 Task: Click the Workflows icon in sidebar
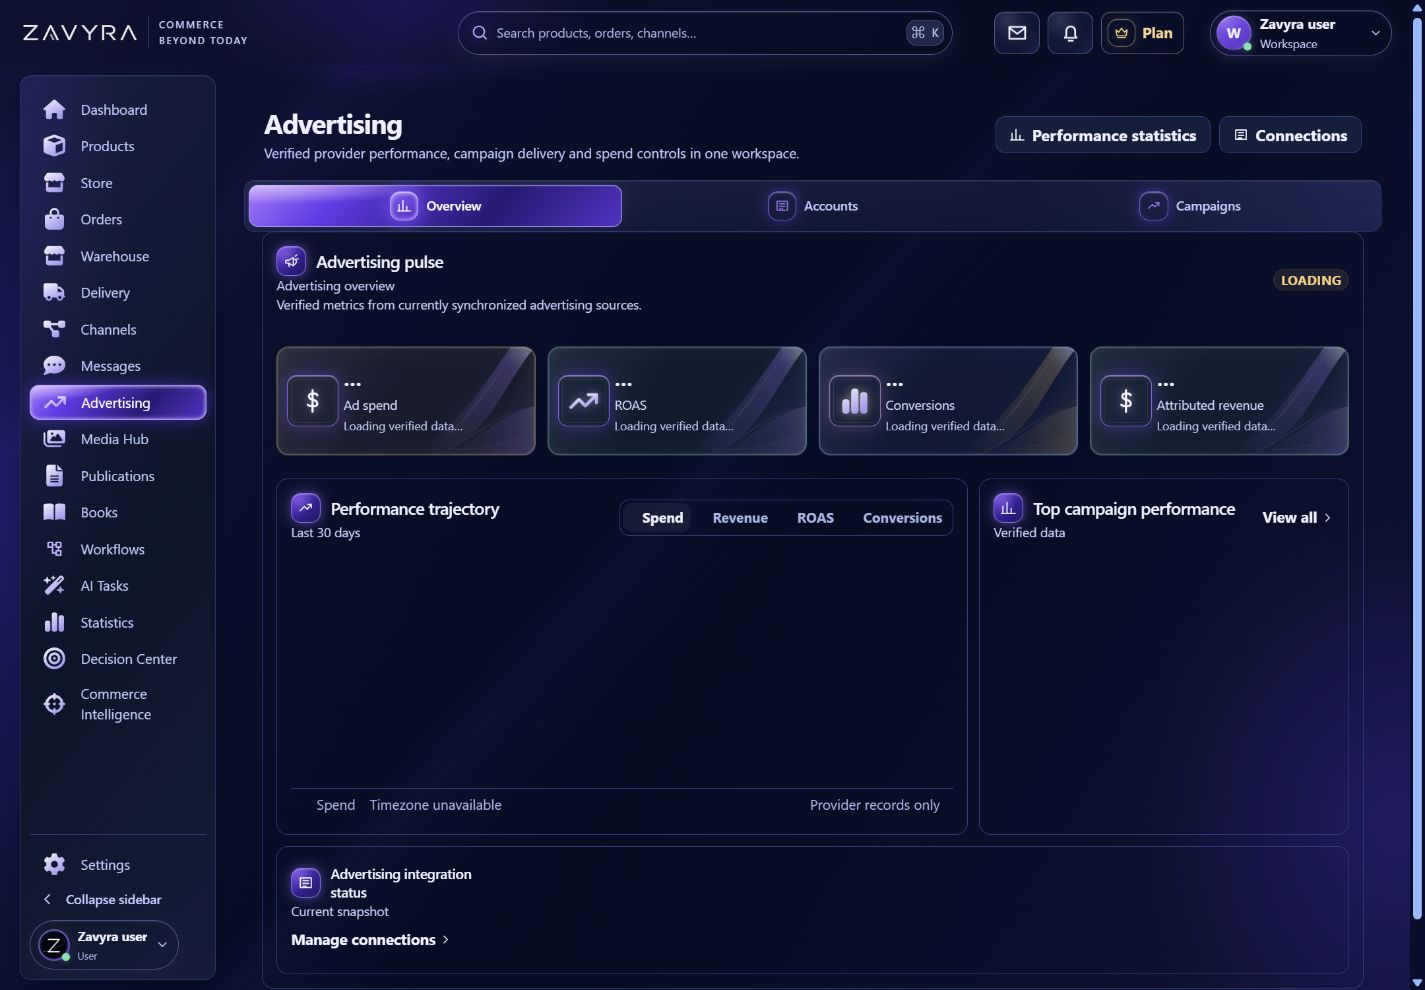(55, 549)
